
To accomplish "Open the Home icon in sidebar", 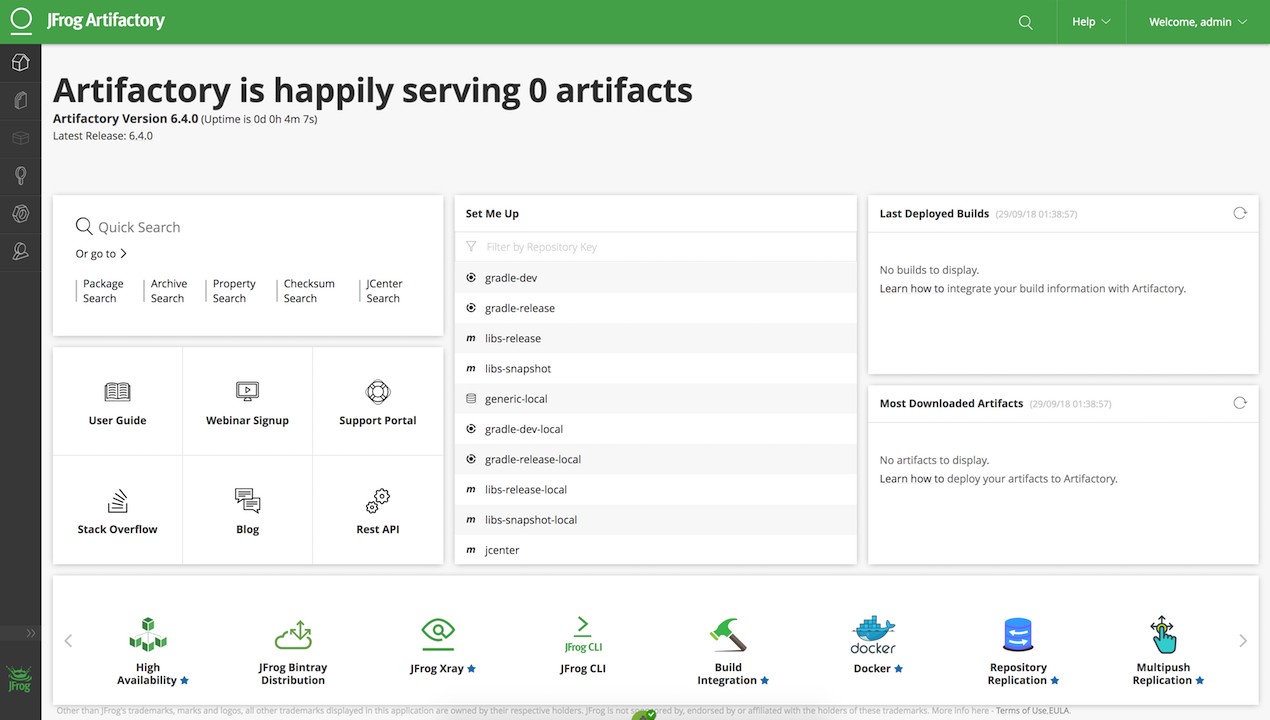I will point(20,63).
